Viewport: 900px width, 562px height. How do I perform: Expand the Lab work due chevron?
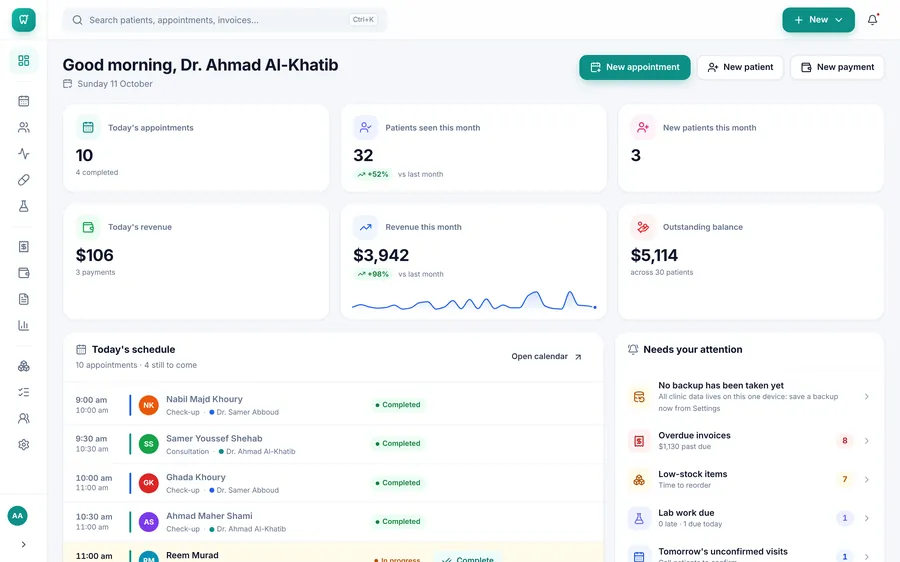[x=867, y=518]
